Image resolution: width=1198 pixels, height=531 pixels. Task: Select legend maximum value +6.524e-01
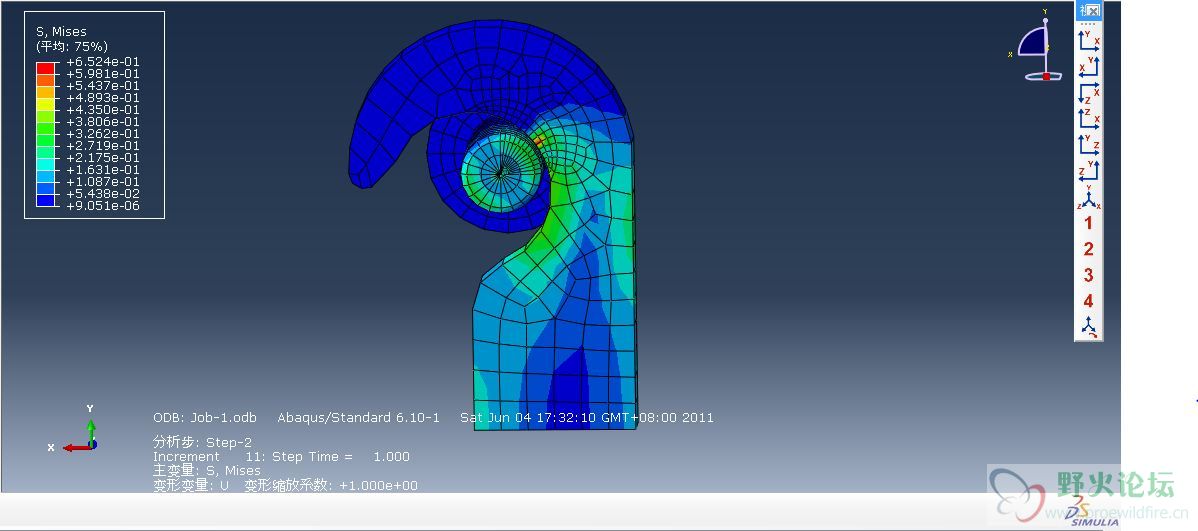click(x=103, y=62)
